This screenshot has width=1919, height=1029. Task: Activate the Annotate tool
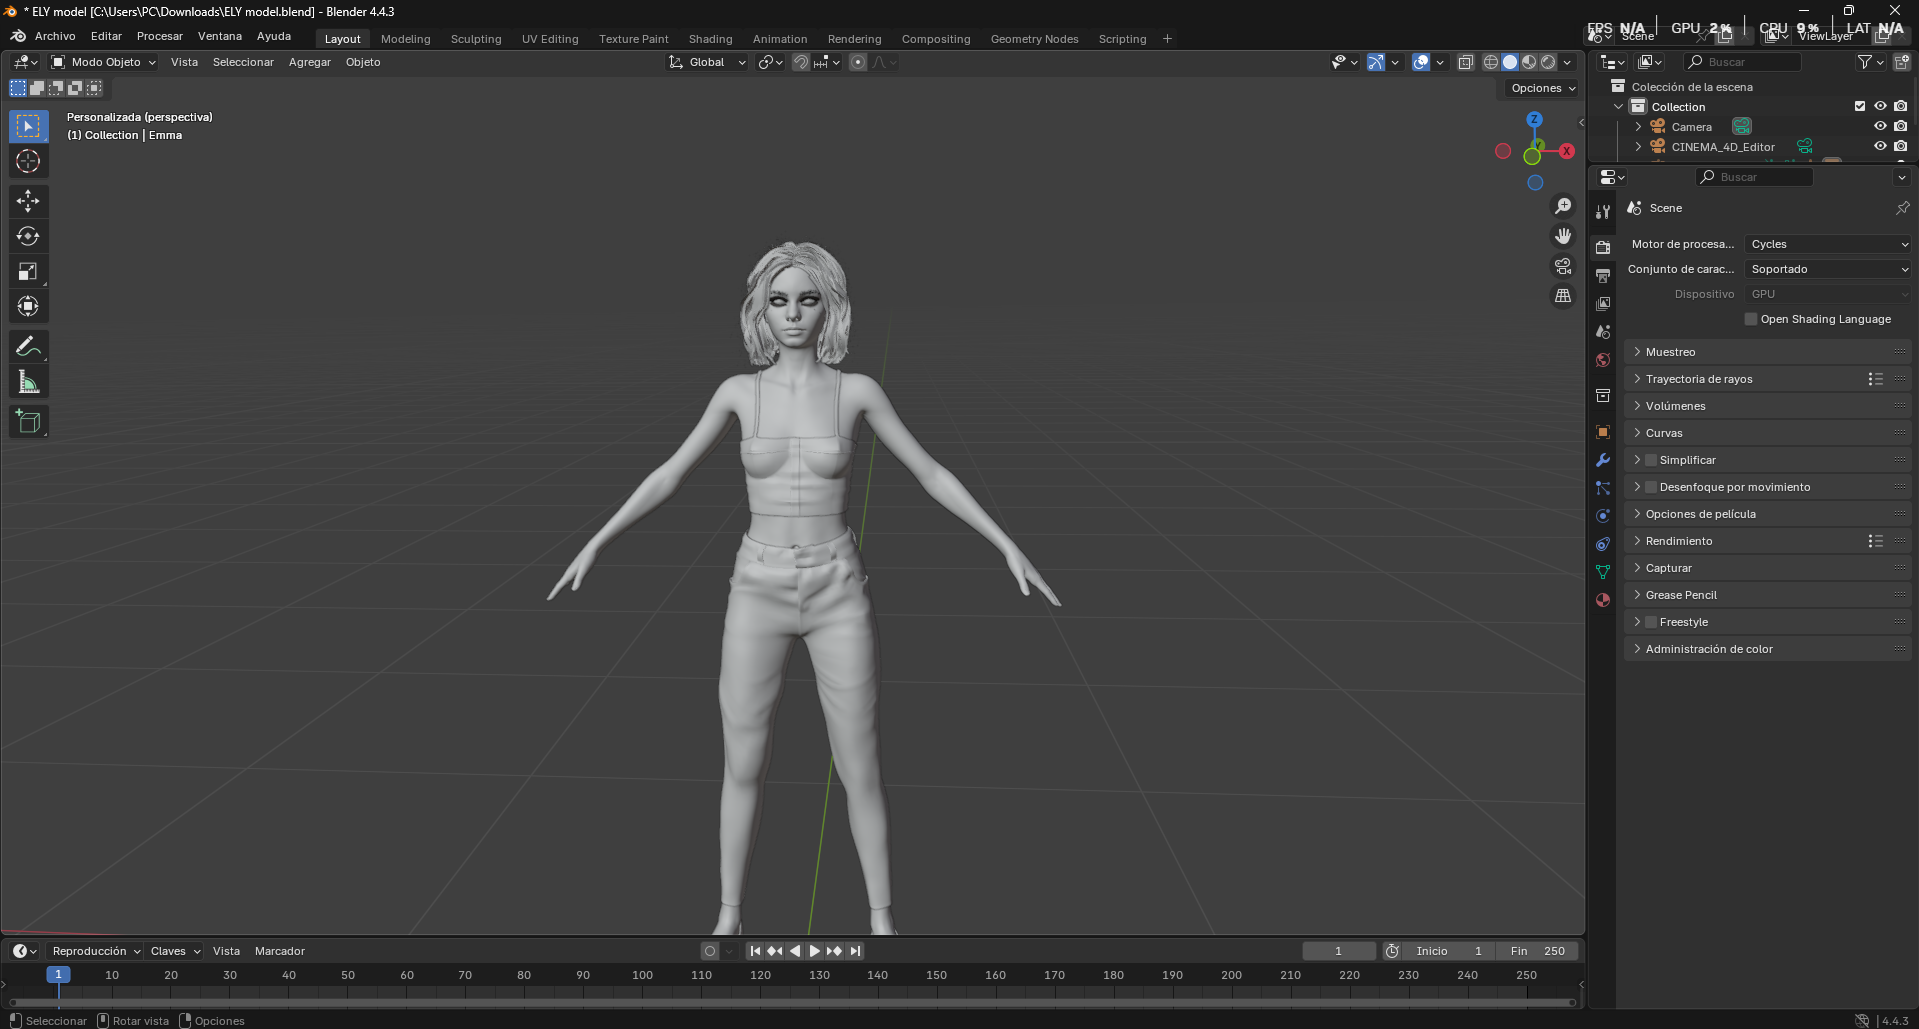click(28, 345)
